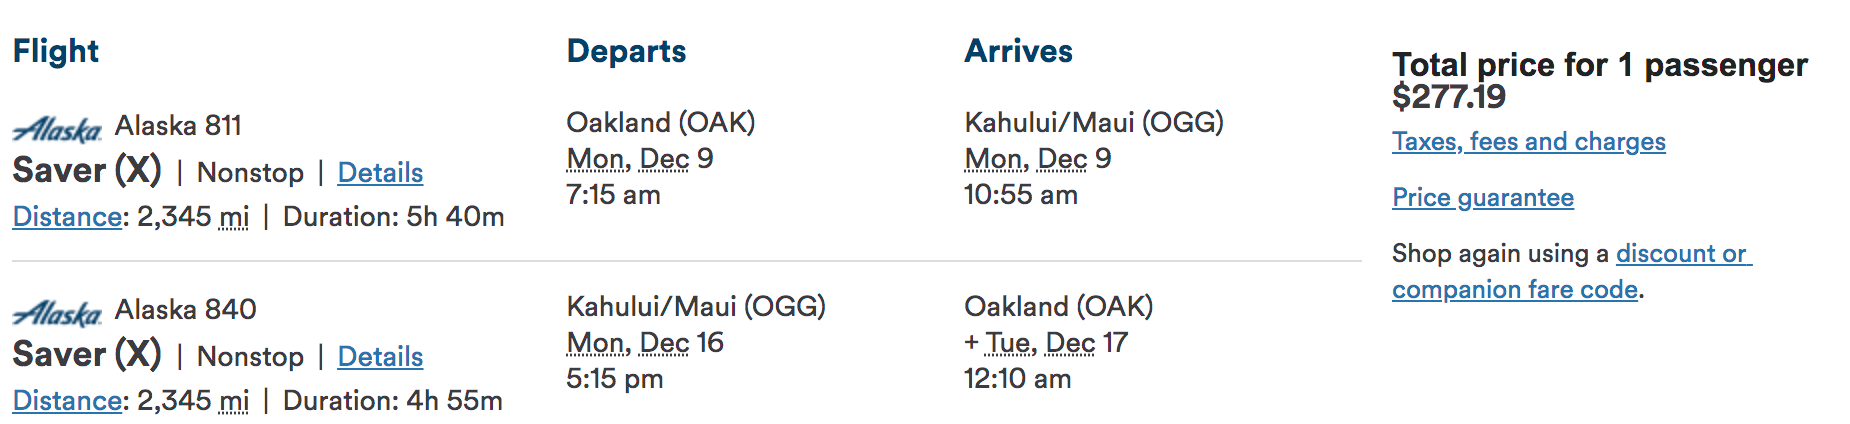Click the Alaska logo beside flight 811
Screen dimensions: 1850x424
point(57,129)
